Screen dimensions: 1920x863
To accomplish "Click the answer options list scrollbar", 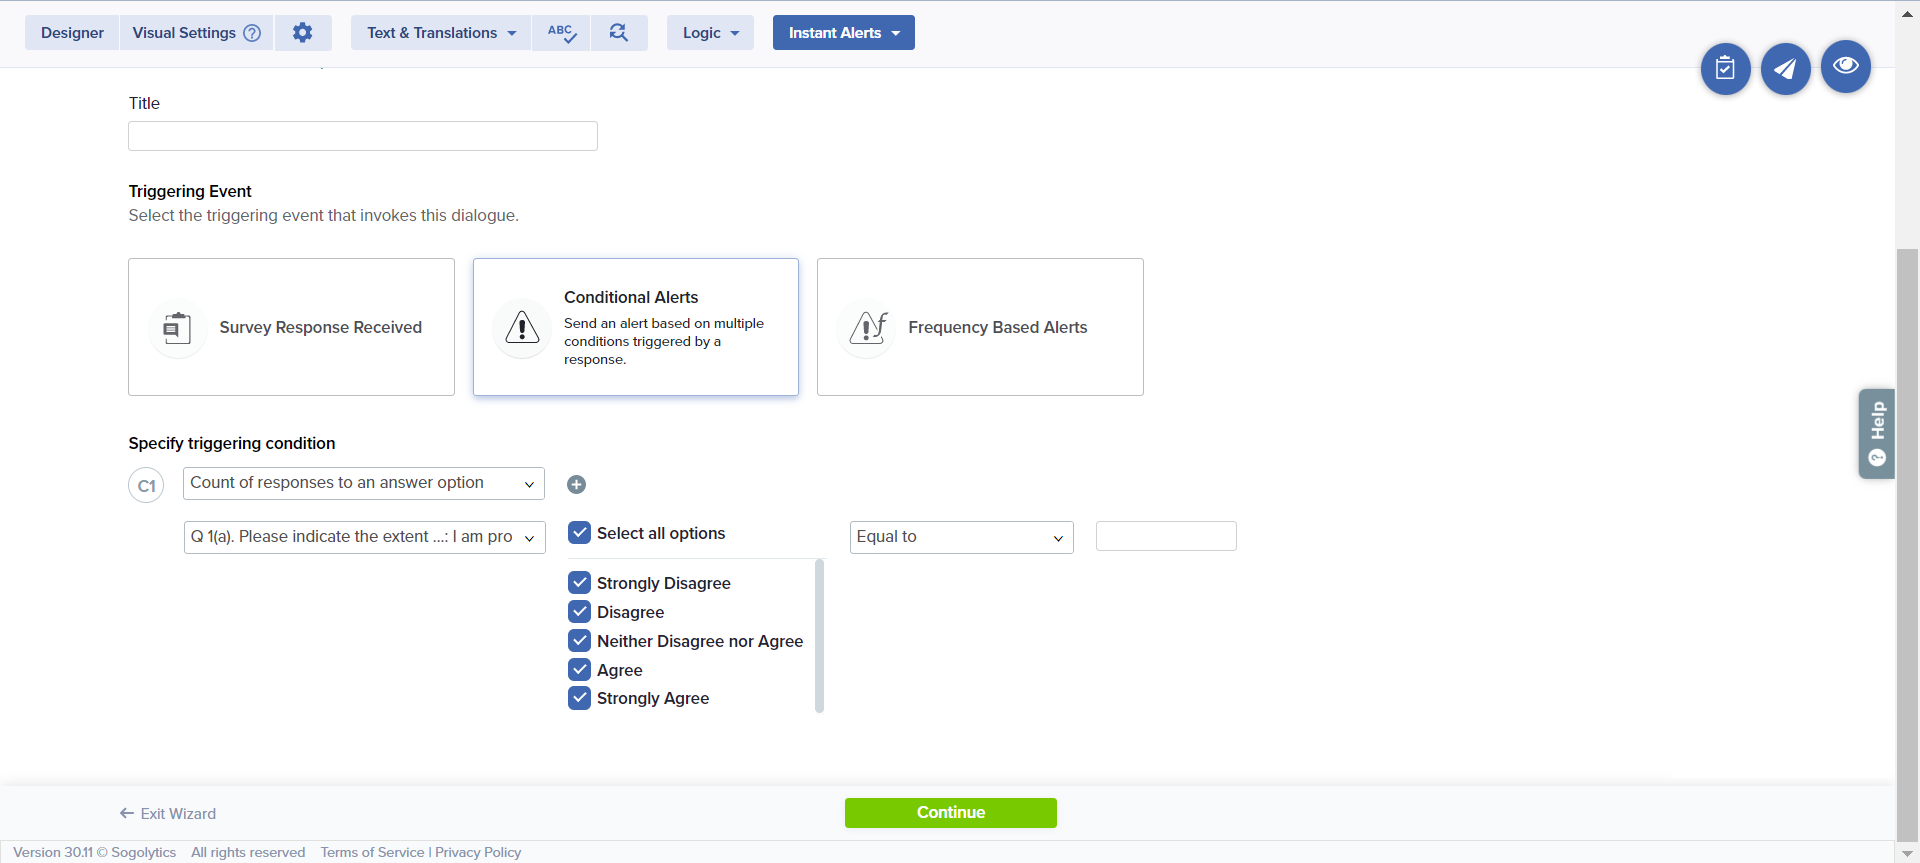I will (x=819, y=635).
